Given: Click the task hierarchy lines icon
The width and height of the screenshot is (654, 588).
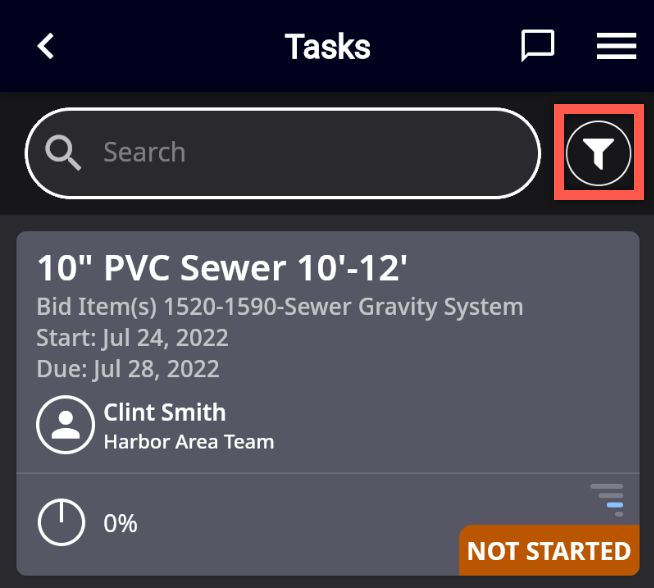Looking at the screenshot, I should point(607,500).
